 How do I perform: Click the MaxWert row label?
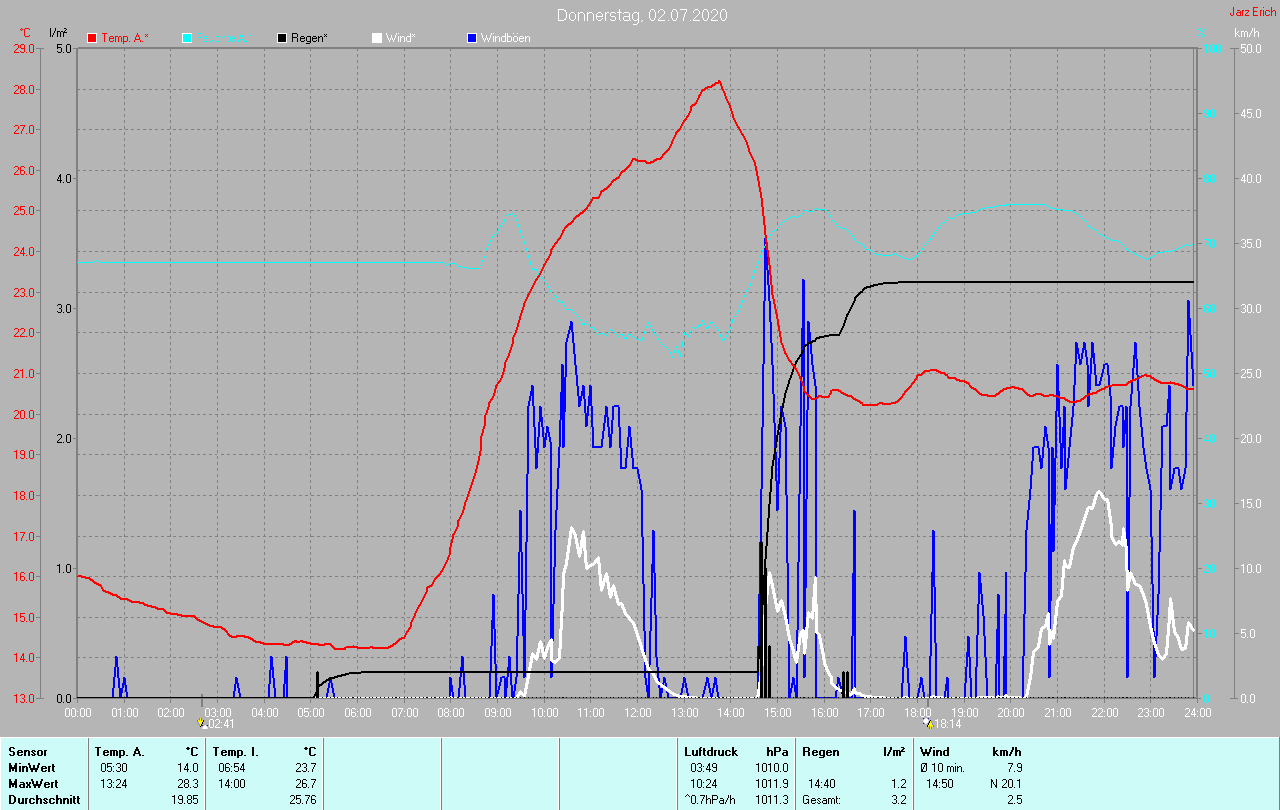click(33, 784)
